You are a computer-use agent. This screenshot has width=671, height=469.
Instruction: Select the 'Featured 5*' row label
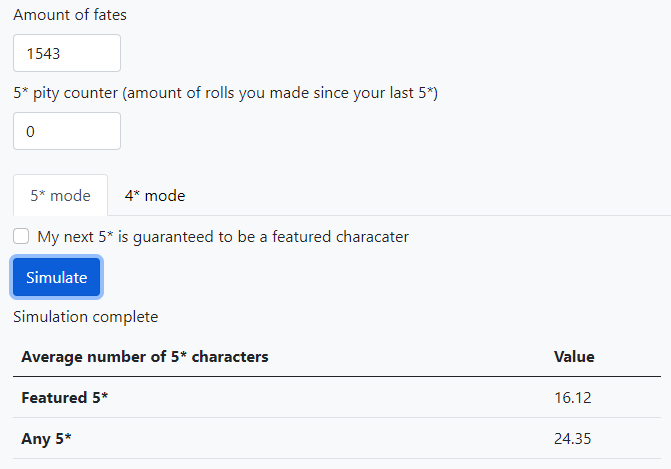65,398
